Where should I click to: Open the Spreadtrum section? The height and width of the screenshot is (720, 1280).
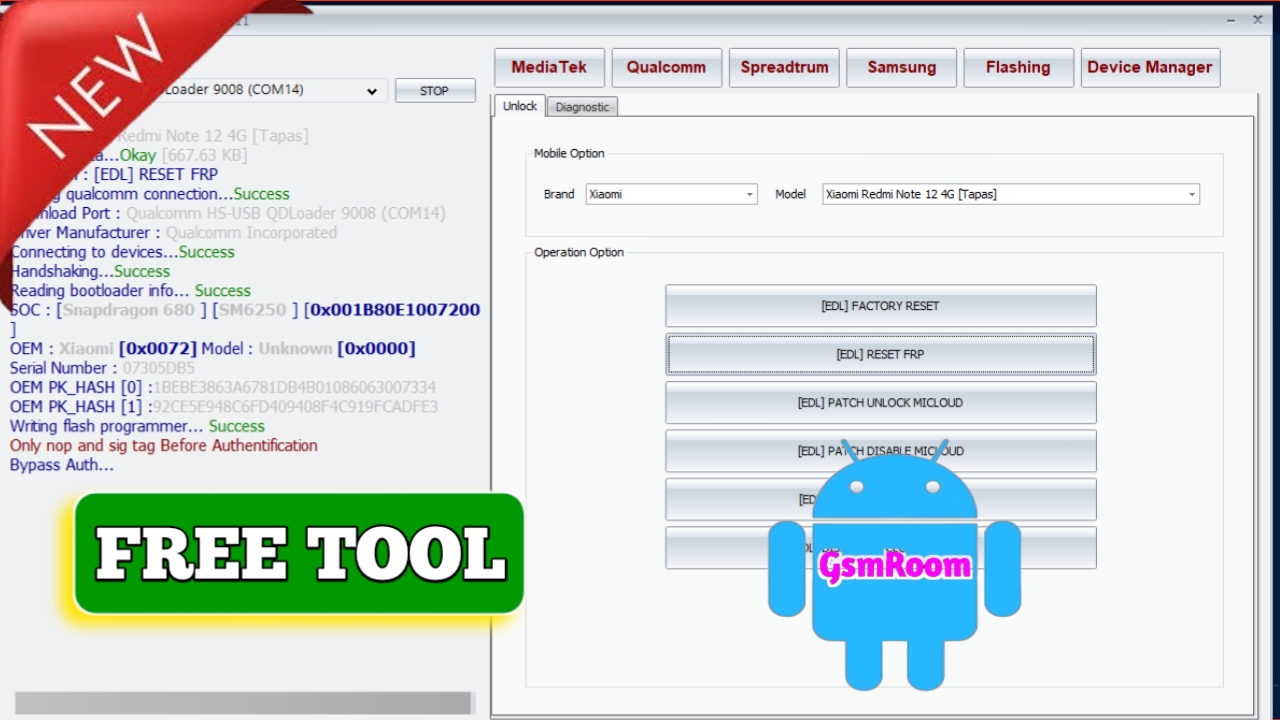click(784, 68)
